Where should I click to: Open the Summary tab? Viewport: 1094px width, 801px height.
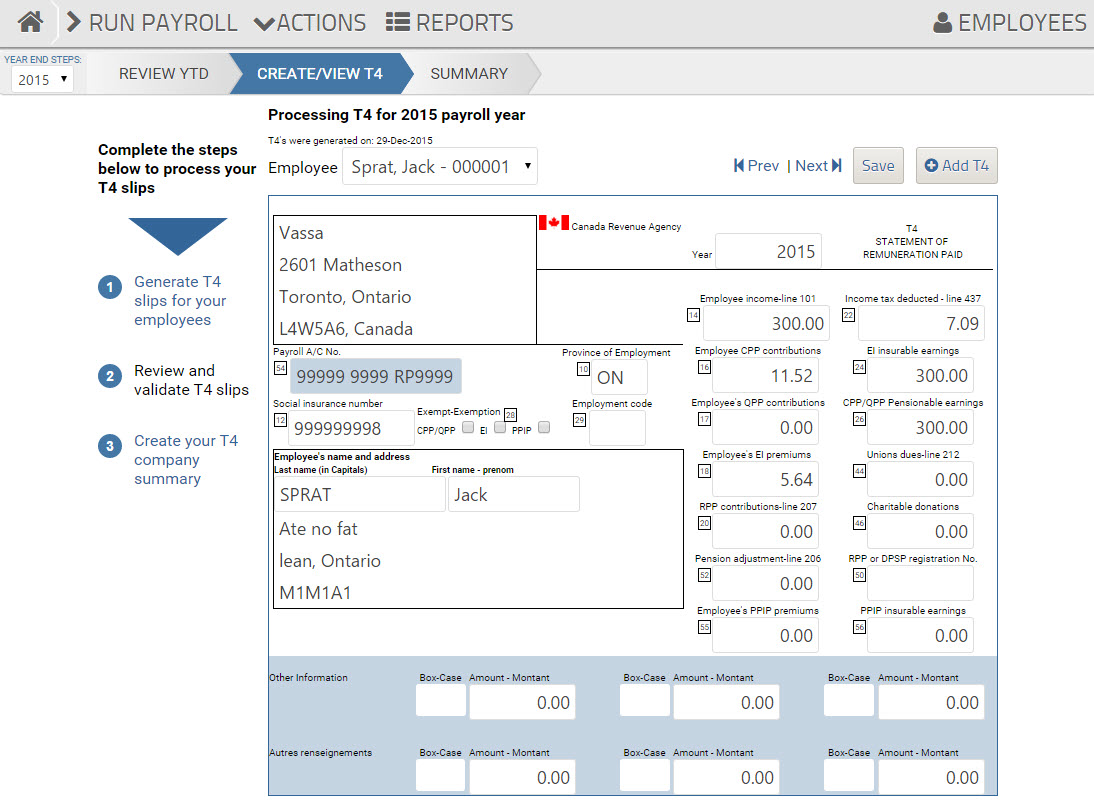click(468, 73)
